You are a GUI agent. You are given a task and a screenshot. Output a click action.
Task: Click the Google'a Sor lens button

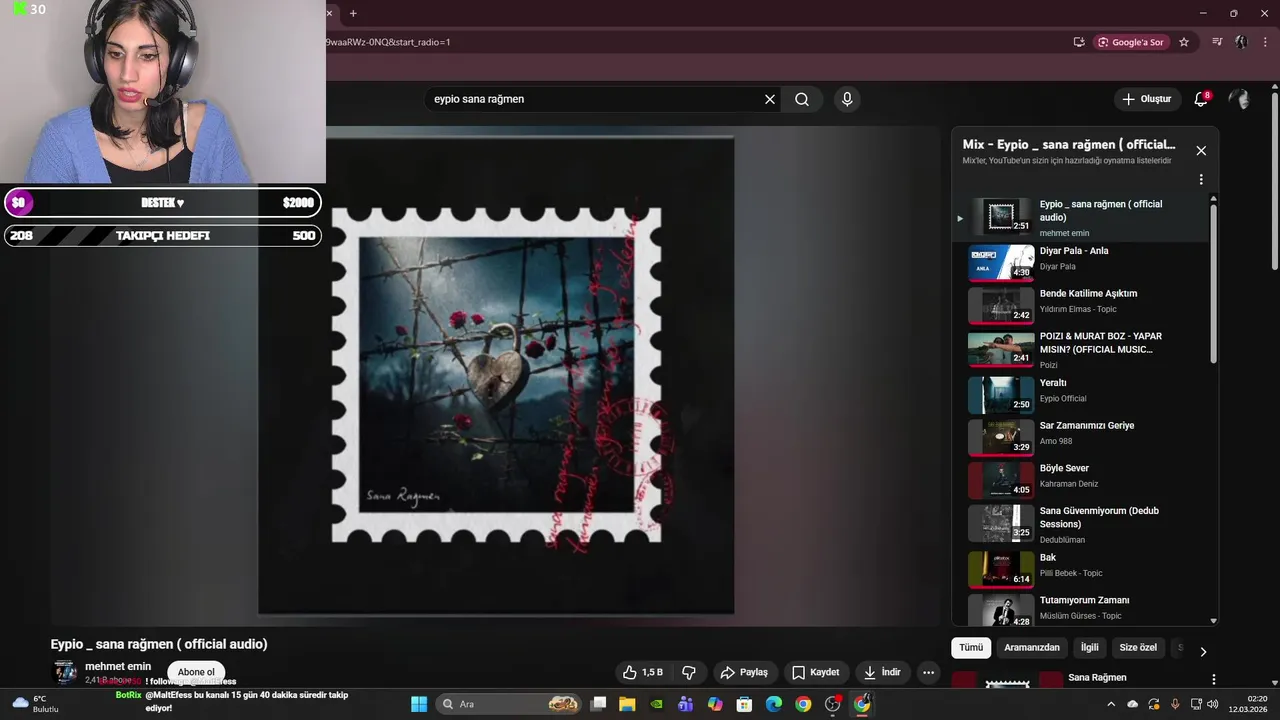(x=1132, y=42)
